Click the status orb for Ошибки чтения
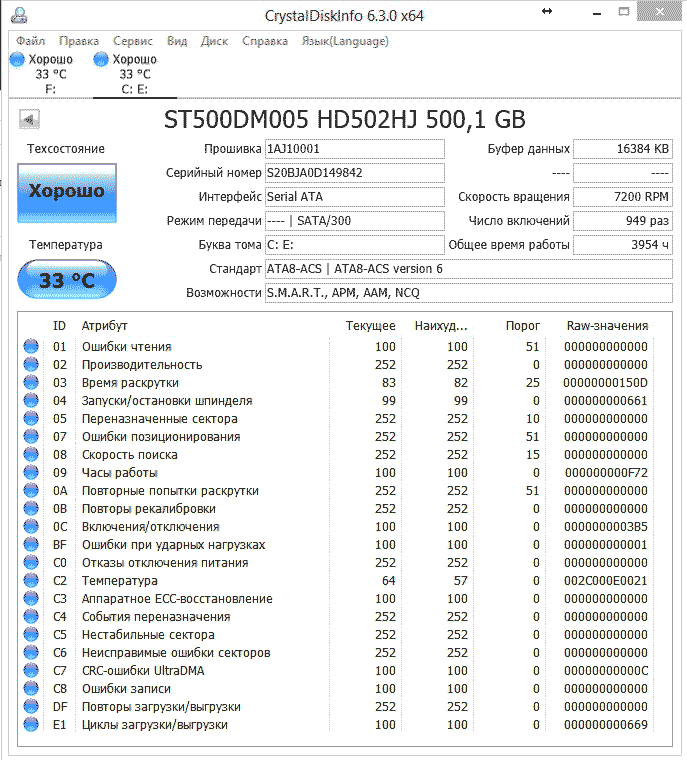687x760 pixels. [31, 347]
